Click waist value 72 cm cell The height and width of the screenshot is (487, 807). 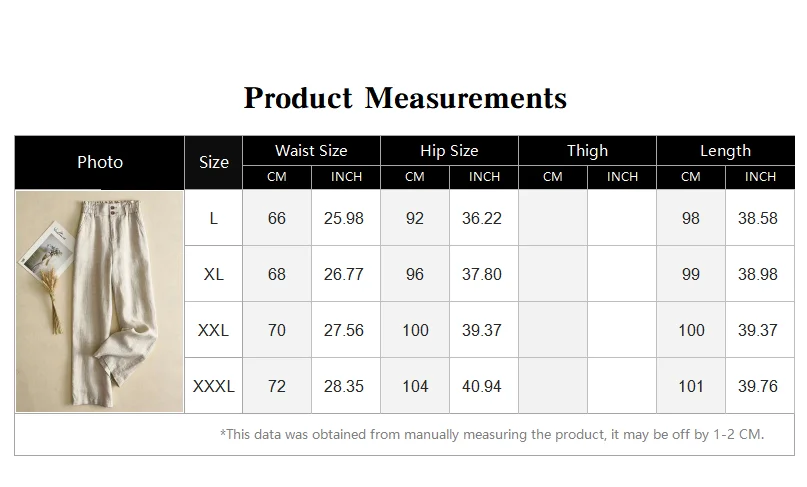(x=277, y=386)
